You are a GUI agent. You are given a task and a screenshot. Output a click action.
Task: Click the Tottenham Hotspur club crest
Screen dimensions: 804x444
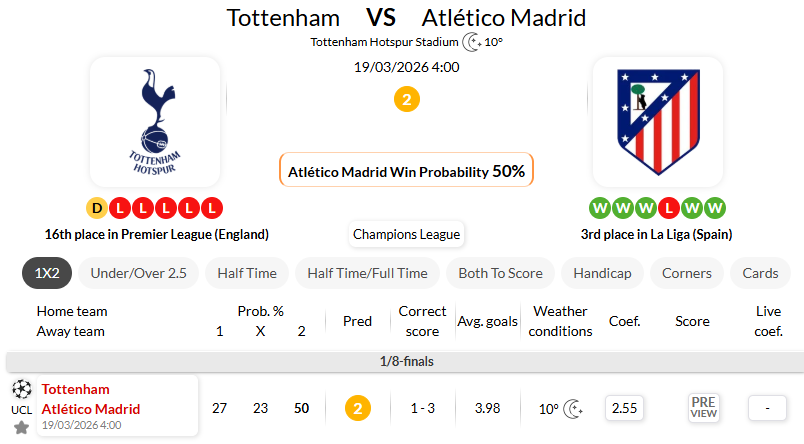154,122
